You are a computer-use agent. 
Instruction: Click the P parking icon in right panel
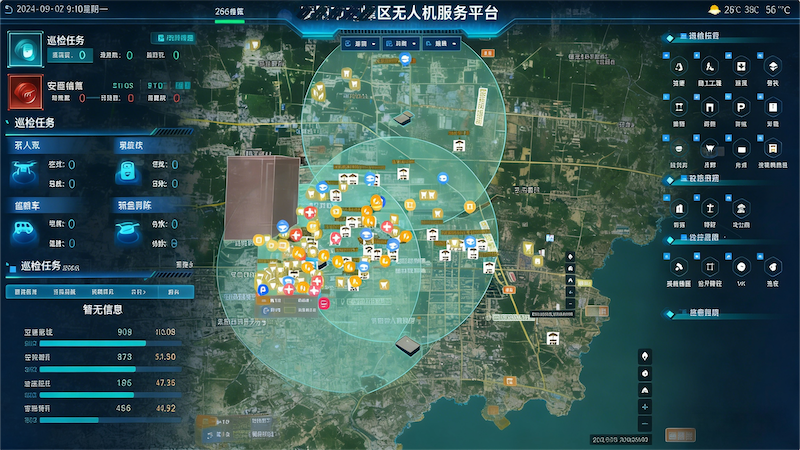741,107
